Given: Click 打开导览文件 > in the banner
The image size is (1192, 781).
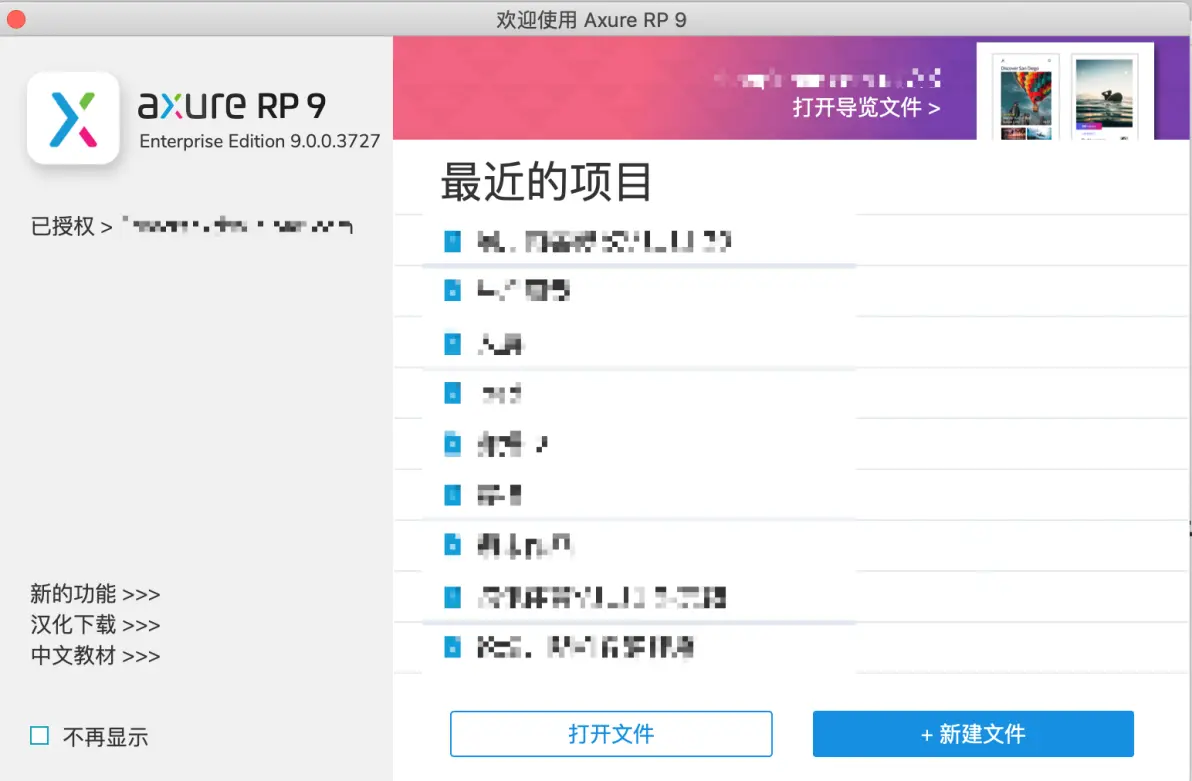Looking at the screenshot, I should (867, 107).
